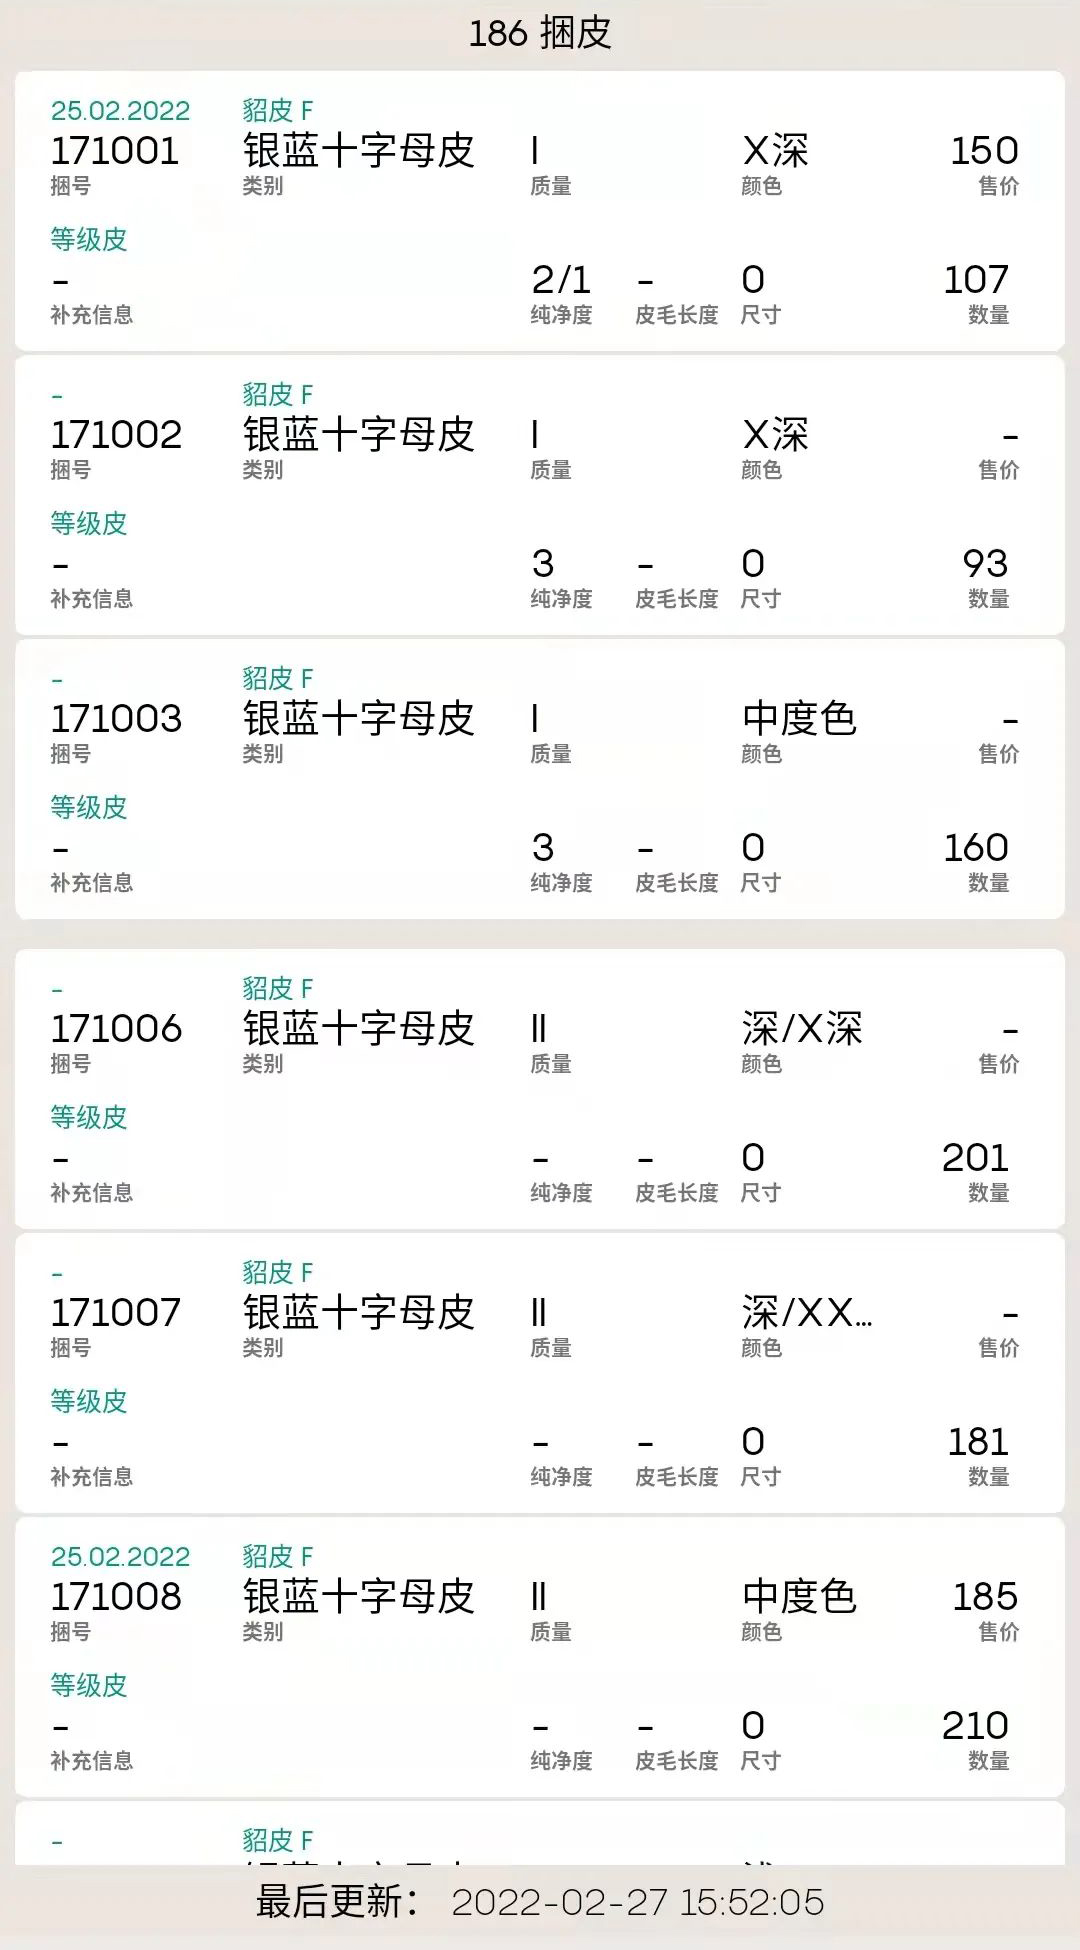
Task: Tap the 等级皮 link under lot 171006
Action: (x=89, y=1117)
